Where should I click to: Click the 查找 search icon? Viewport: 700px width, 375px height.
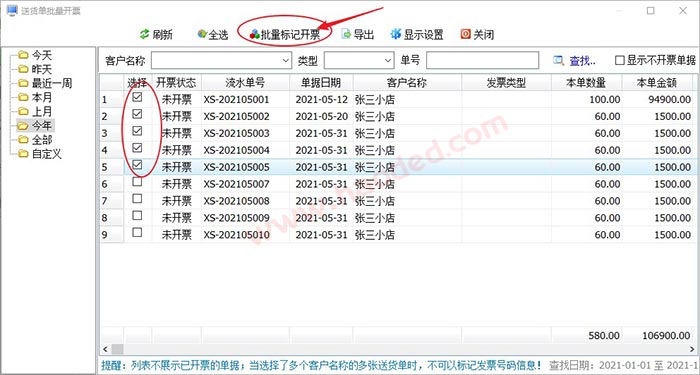point(558,60)
